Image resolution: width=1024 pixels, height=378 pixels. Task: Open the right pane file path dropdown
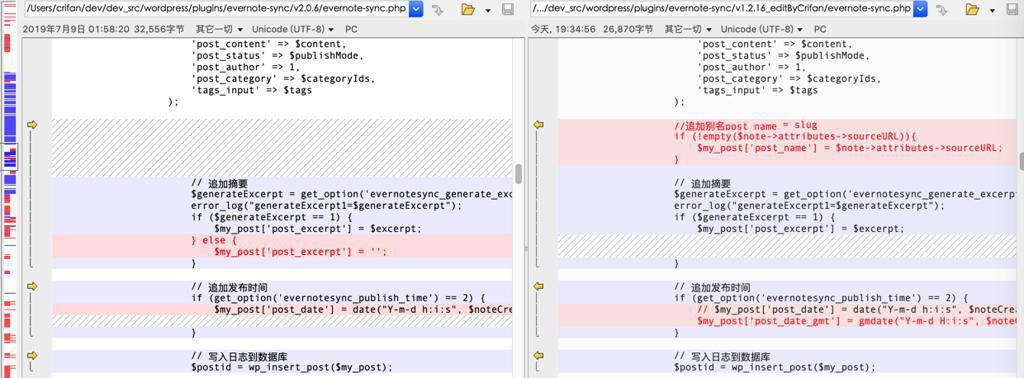(920, 9)
